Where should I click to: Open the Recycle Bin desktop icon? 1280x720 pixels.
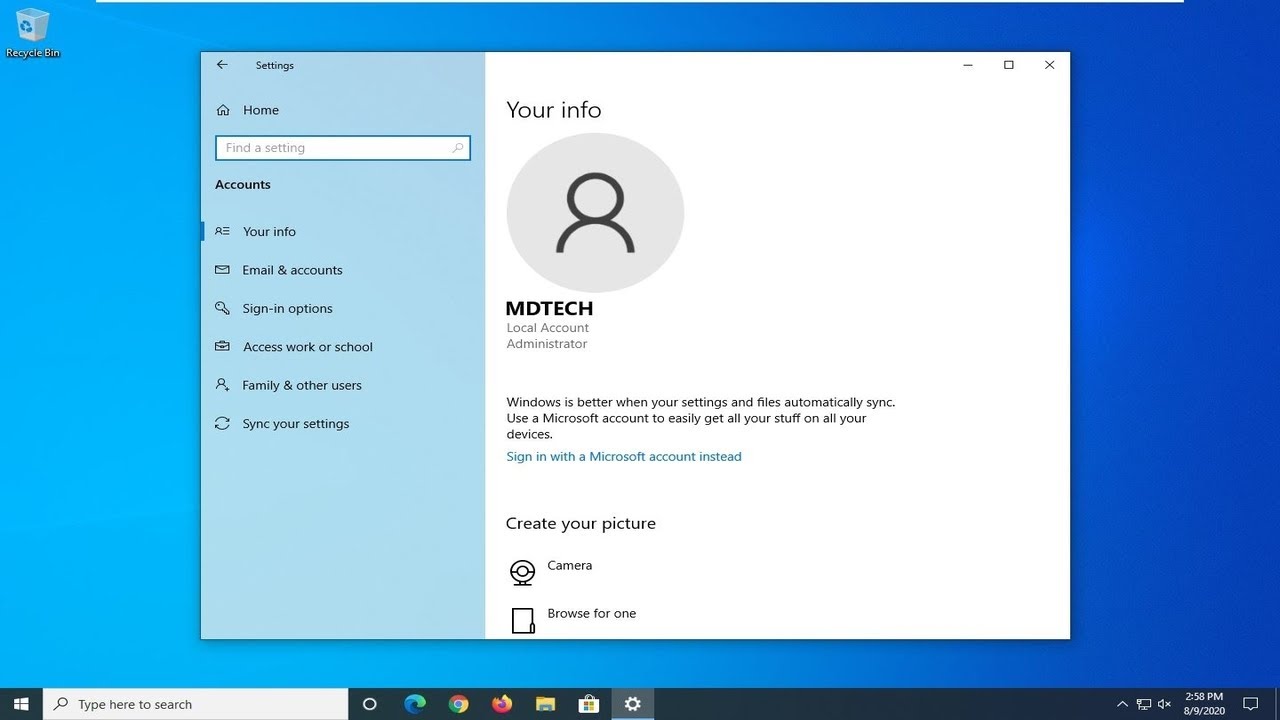33,33
